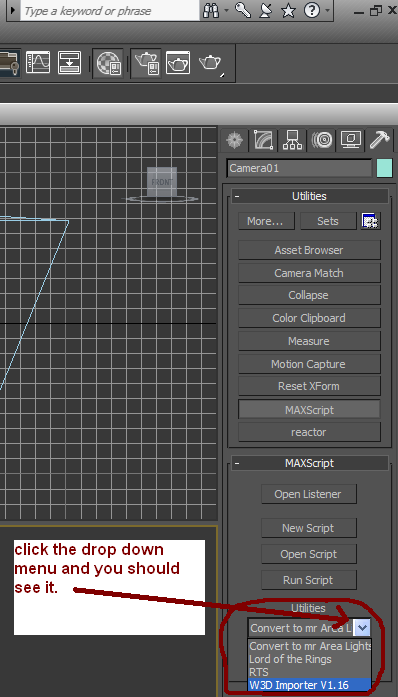Click the Sets button
The image size is (398, 697).
[x=328, y=221]
